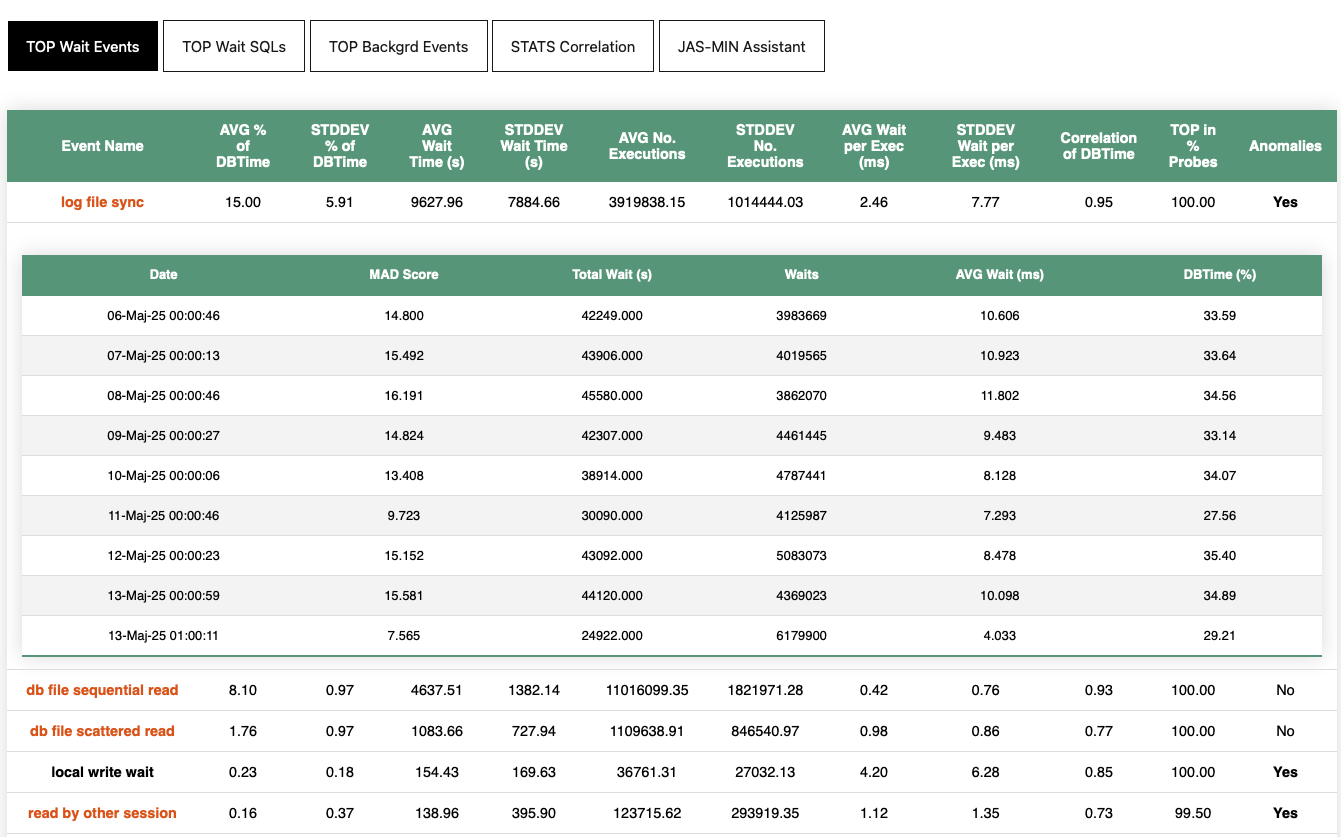
Task: Click DBTime value 27.56
Action: [1220, 516]
